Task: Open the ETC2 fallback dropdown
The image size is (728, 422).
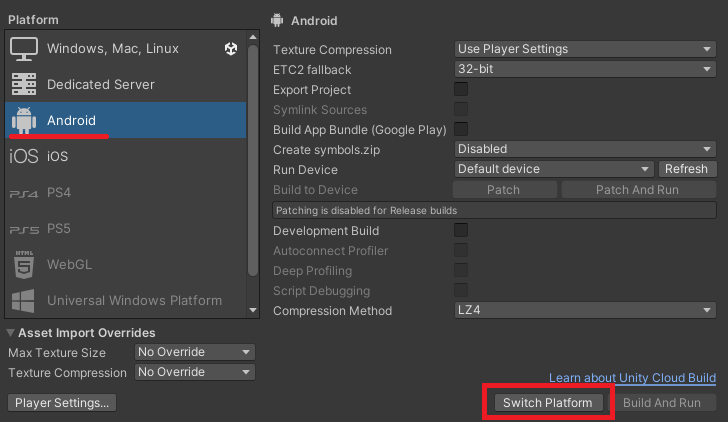Action: (583, 69)
